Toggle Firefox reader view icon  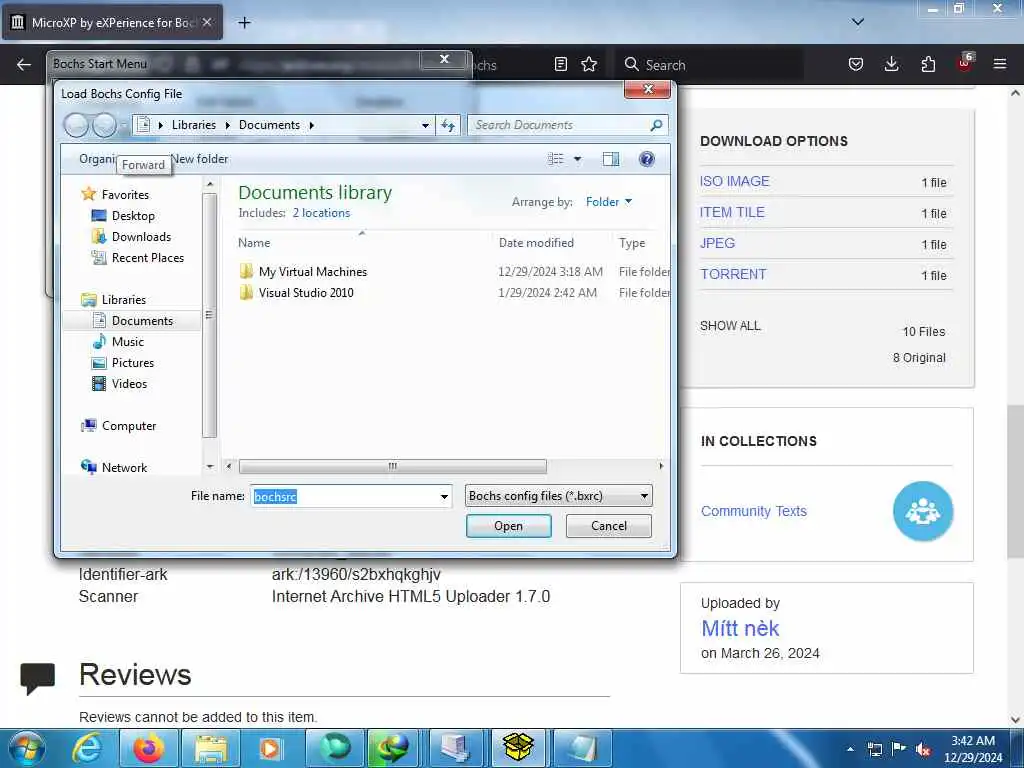560,65
